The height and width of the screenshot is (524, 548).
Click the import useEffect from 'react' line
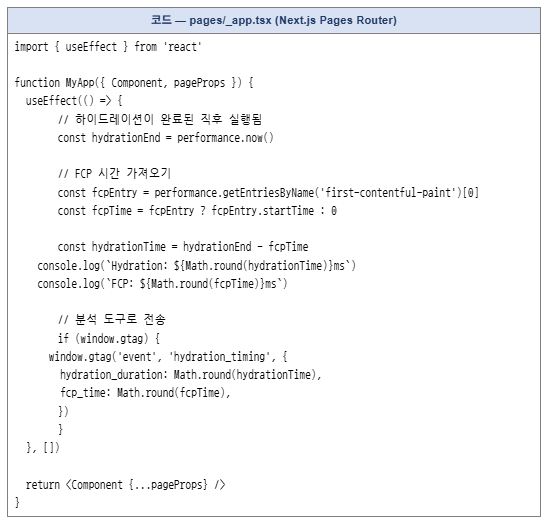[108, 46]
